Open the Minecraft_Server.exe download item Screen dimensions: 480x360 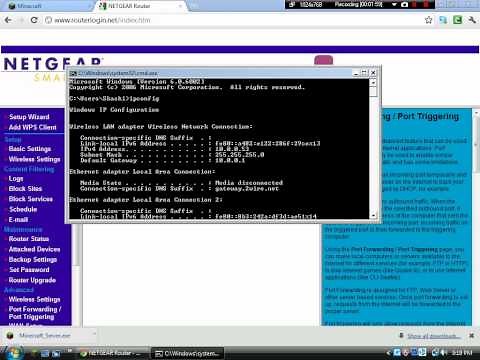click(44, 335)
